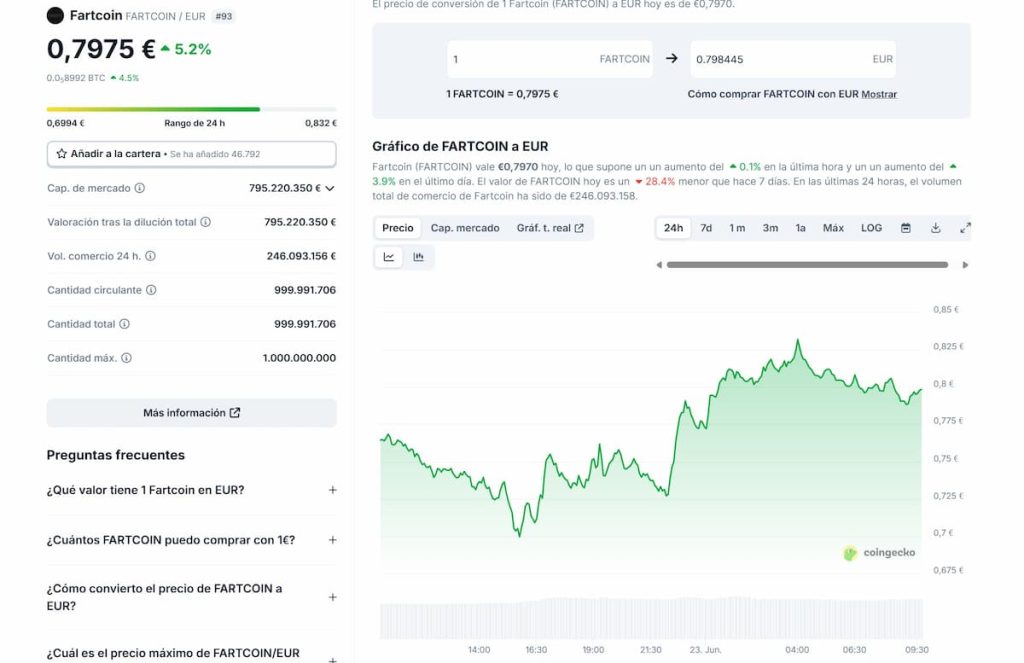Expand the Cap. de mercado value chevron
Viewport: 1024px width, 663px height.
click(330, 189)
